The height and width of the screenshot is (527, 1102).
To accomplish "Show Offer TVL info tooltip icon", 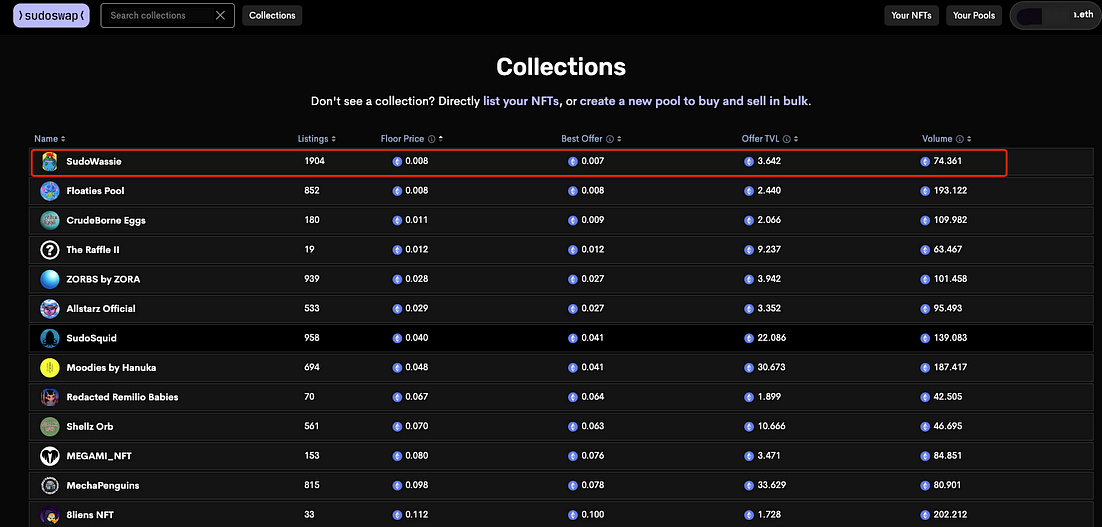I will click(x=786, y=139).
